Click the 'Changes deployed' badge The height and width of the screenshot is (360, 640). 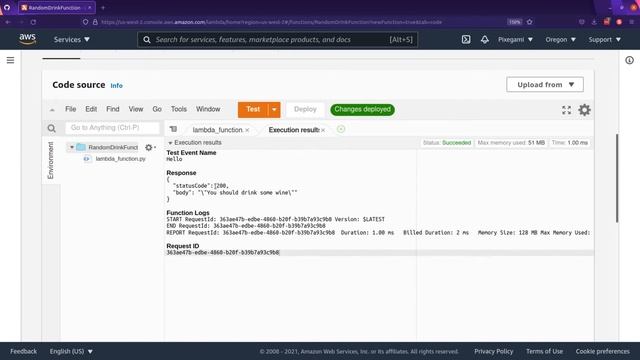coord(362,109)
